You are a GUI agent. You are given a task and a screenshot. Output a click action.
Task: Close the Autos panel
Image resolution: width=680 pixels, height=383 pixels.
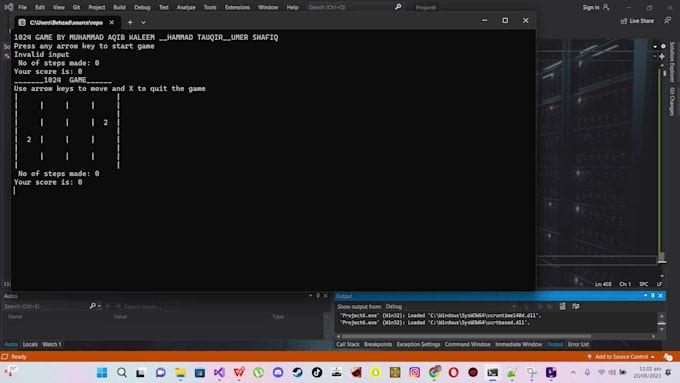click(x=326, y=296)
